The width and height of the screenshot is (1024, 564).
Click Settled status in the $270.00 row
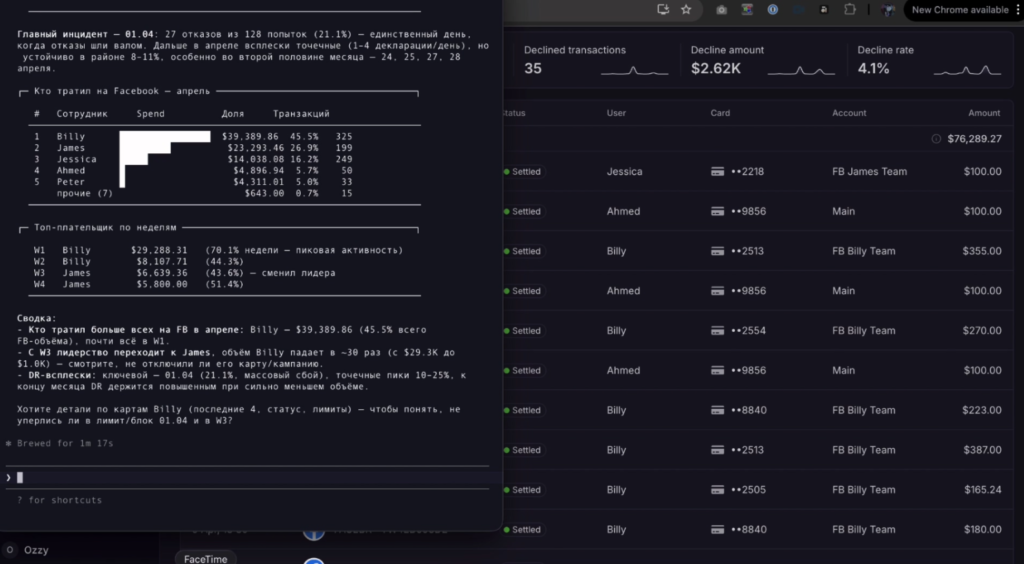522,331
